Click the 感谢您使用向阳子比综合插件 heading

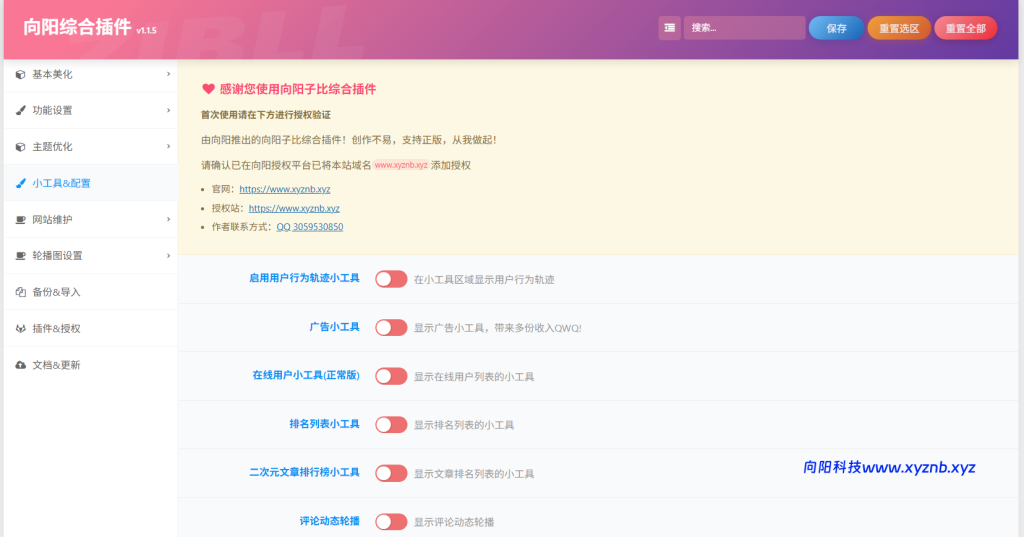pyautogui.click(x=298, y=89)
